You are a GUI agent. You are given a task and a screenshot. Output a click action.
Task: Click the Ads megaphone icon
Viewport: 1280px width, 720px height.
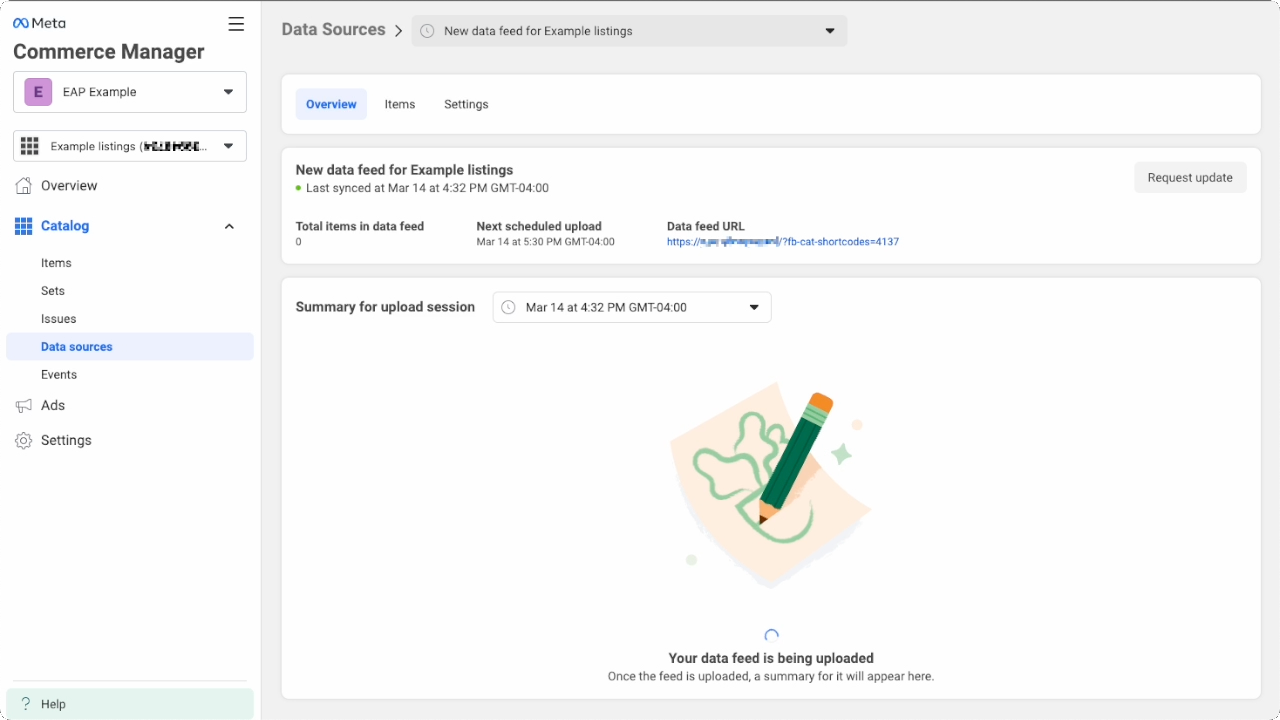click(x=24, y=405)
